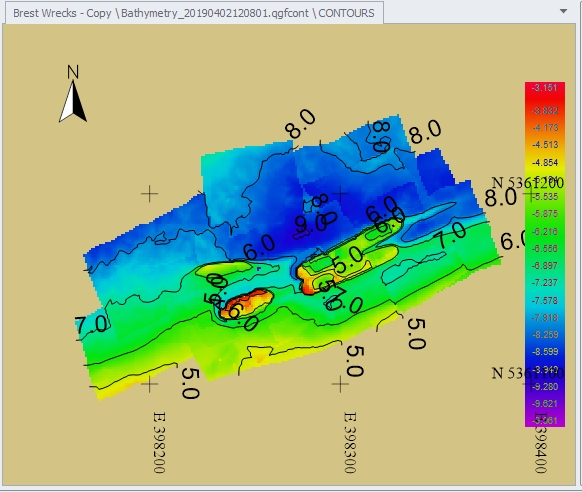
Task: Click the 7.0 contour label at west edge
Action: [91, 324]
